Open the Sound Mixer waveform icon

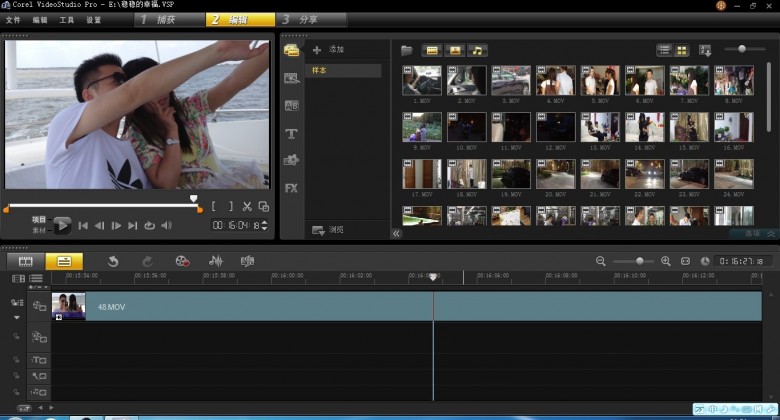pyautogui.click(x=215, y=261)
